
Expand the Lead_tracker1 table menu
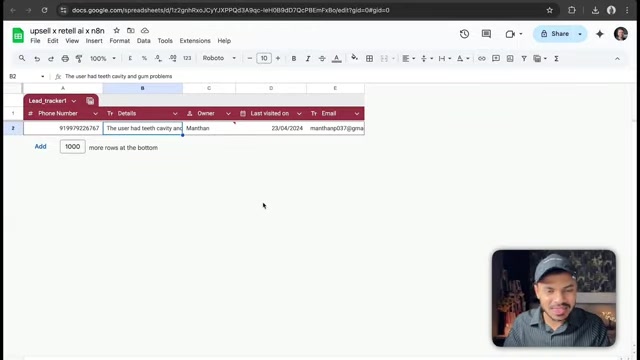74,101
